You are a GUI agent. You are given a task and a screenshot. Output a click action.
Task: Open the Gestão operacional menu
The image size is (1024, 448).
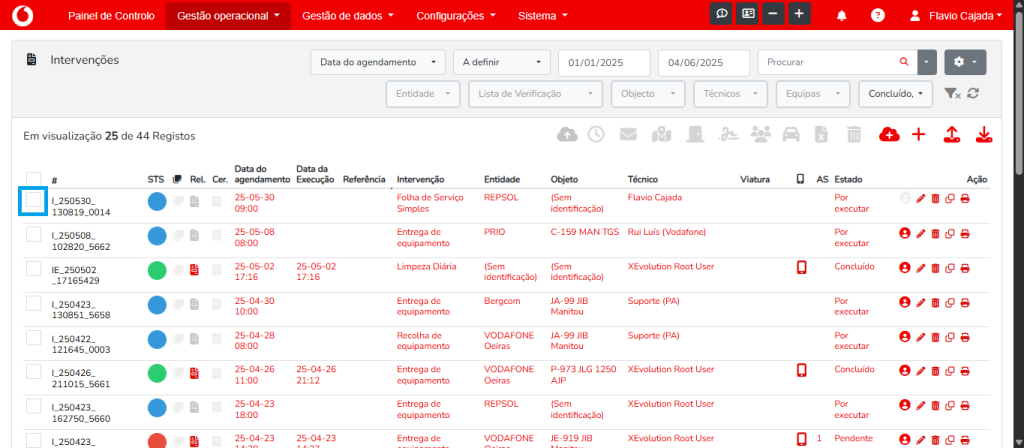(x=229, y=16)
